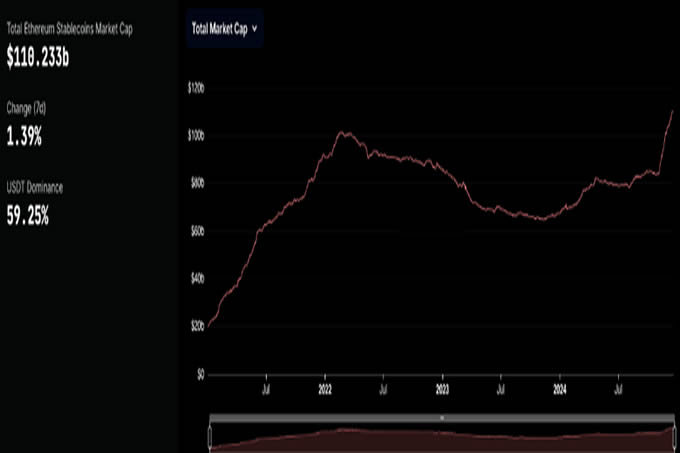The width and height of the screenshot is (680, 453).
Task: Click the mini overview chart below the x-axis
Action: click(x=442, y=438)
